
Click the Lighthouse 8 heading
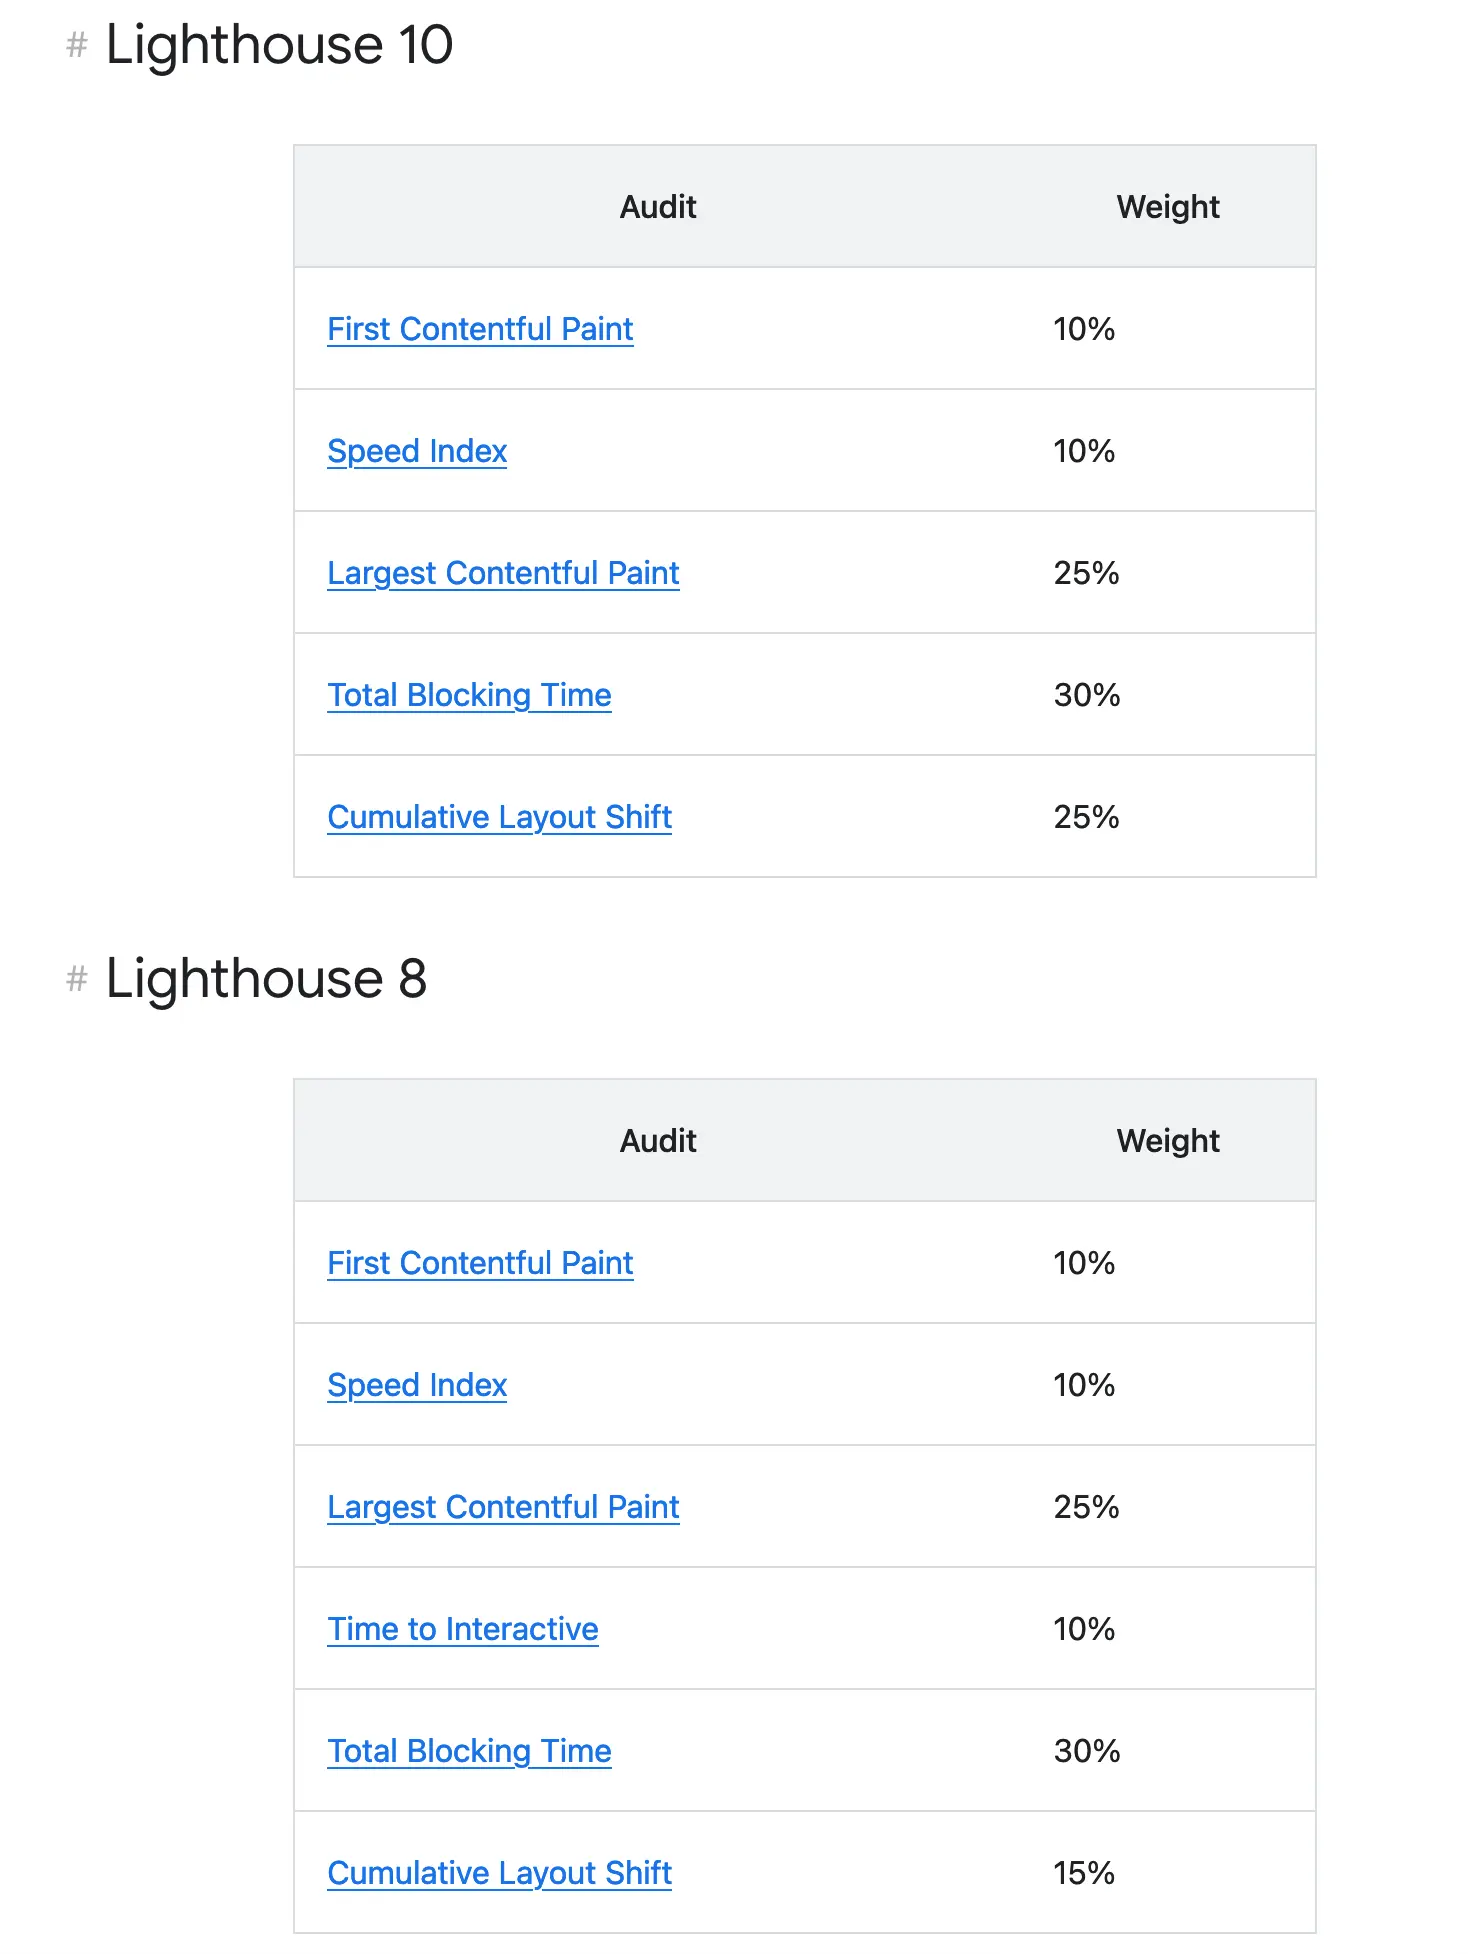(266, 980)
